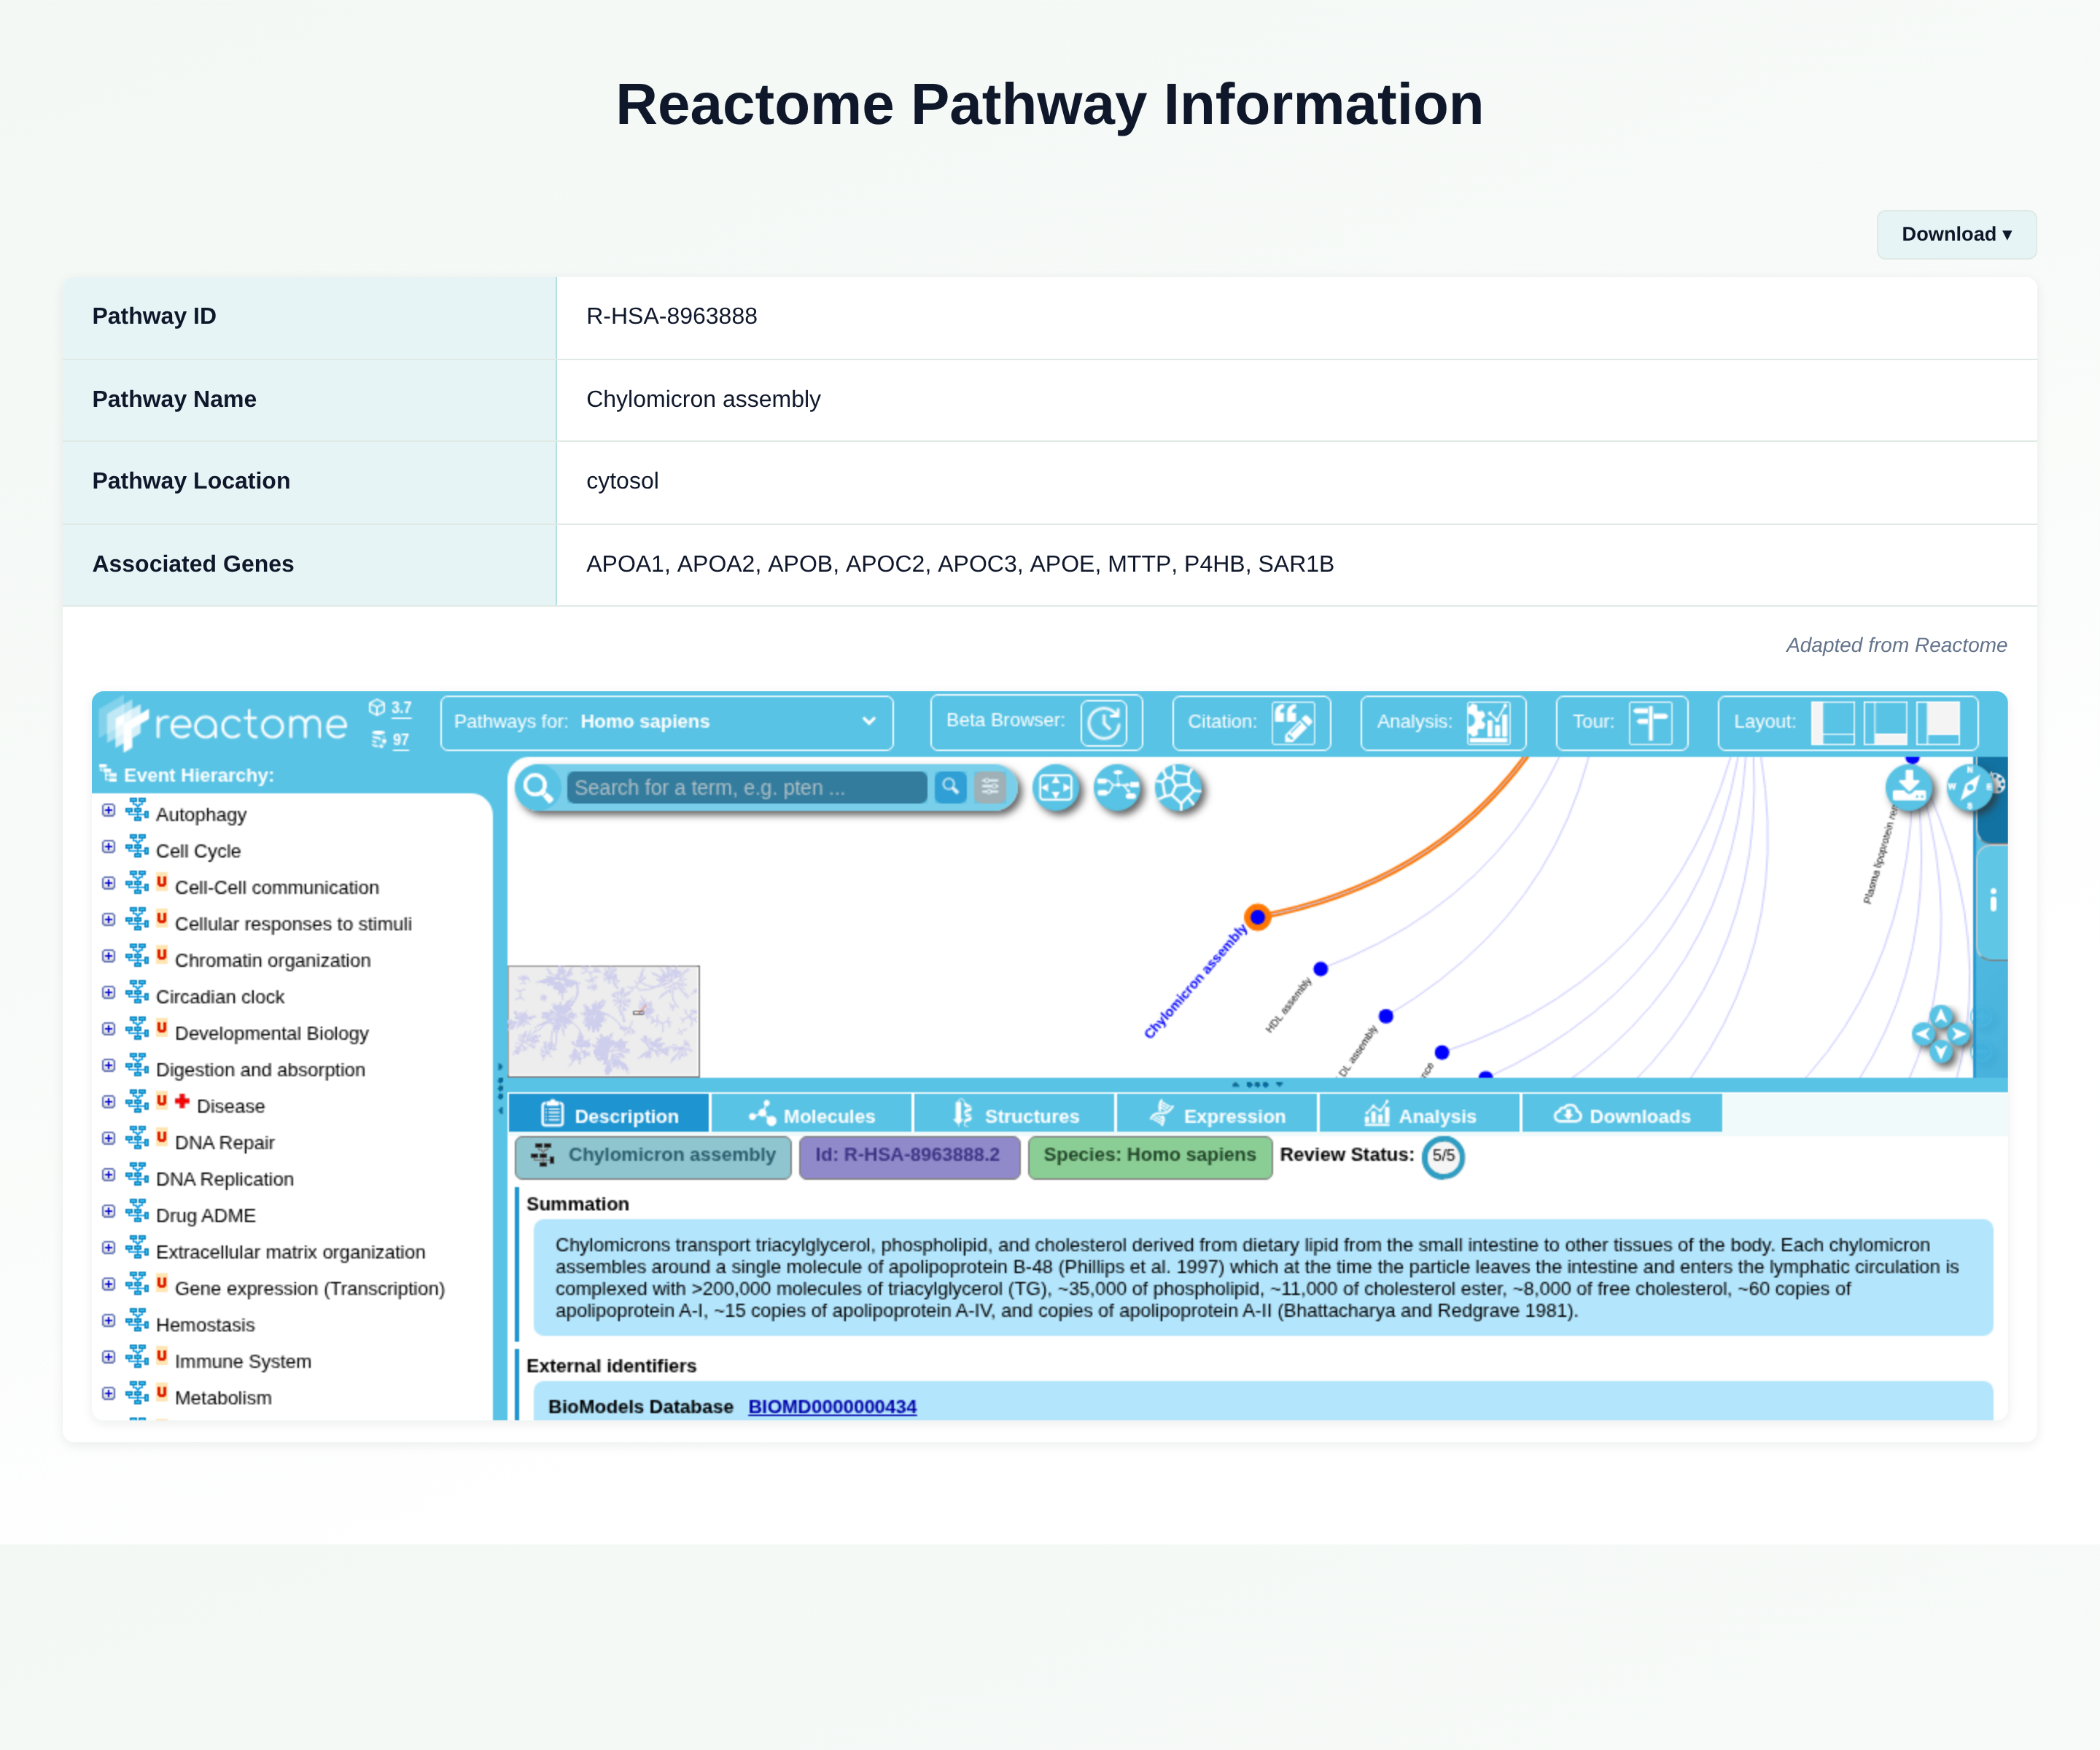
Task: Select Digestion and absorption in hierarchy
Action: point(260,1070)
